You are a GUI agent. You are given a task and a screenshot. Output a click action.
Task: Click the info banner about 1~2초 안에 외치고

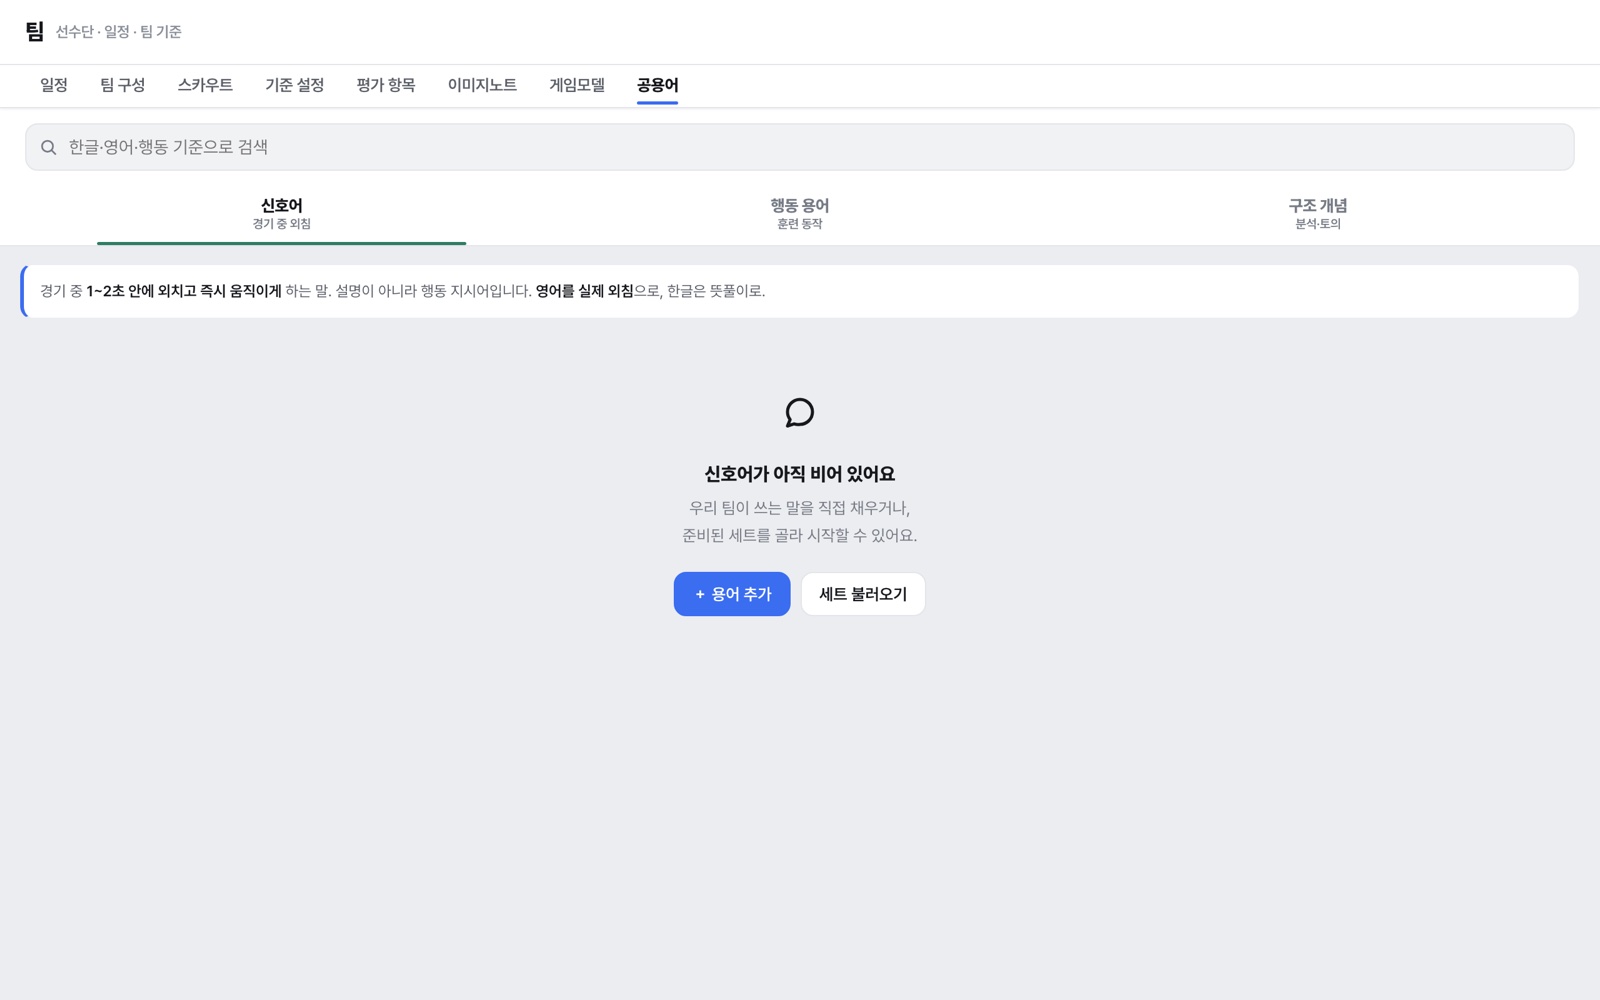[x=799, y=291]
